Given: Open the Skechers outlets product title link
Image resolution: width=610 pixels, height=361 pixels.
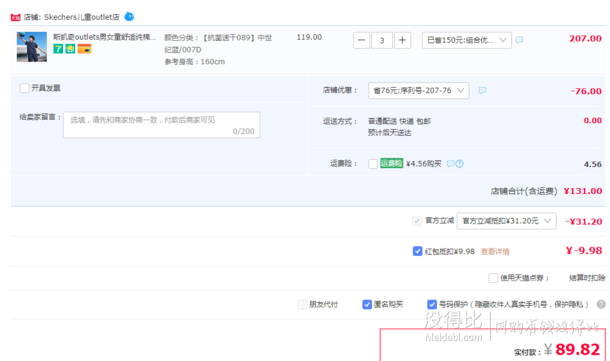Looking at the screenshot, I should [104, 37].
